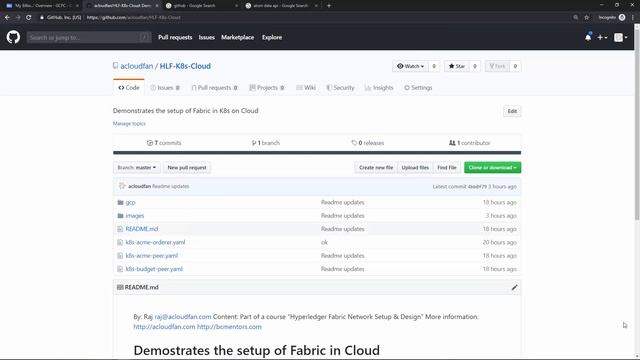
Task: Open the http://acloudfan.com link
Action: coord(164,327)
